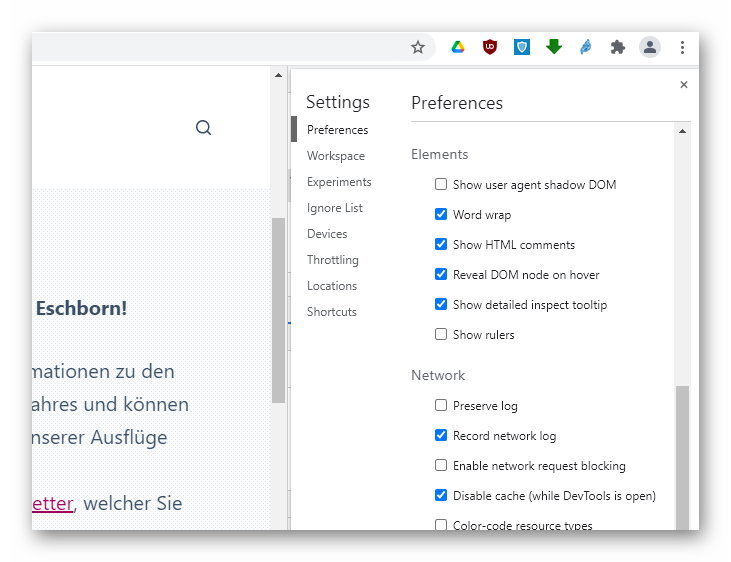The width and height of the screenshot is (731, 562).
Task: Close the DevTools Settings panel
Action: [684, 85]
